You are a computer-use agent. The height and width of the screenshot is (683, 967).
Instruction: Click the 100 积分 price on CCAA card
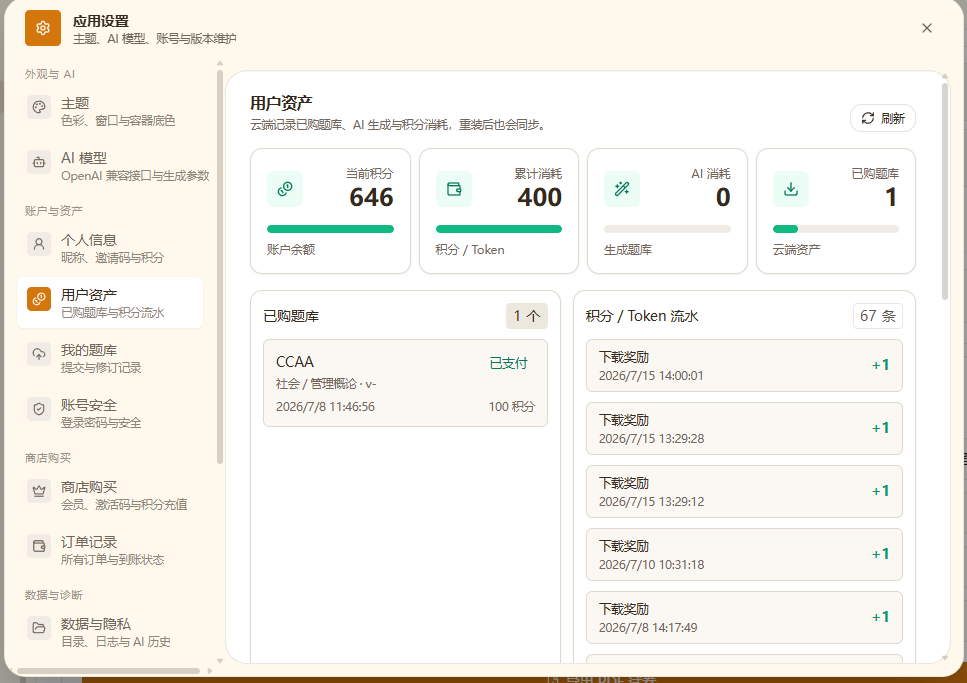coord(512,407)
